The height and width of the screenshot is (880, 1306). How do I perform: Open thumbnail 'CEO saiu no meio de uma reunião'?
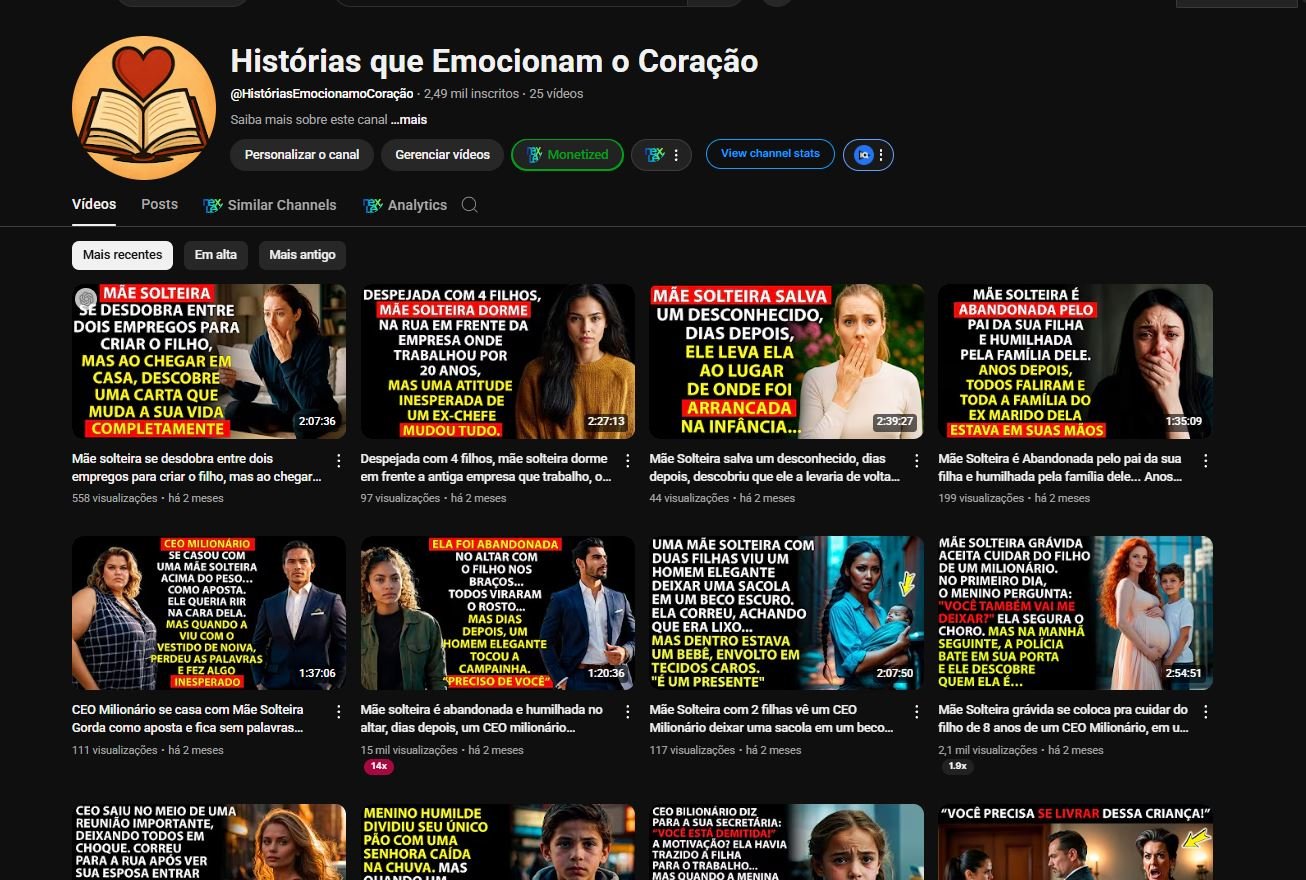209,842
